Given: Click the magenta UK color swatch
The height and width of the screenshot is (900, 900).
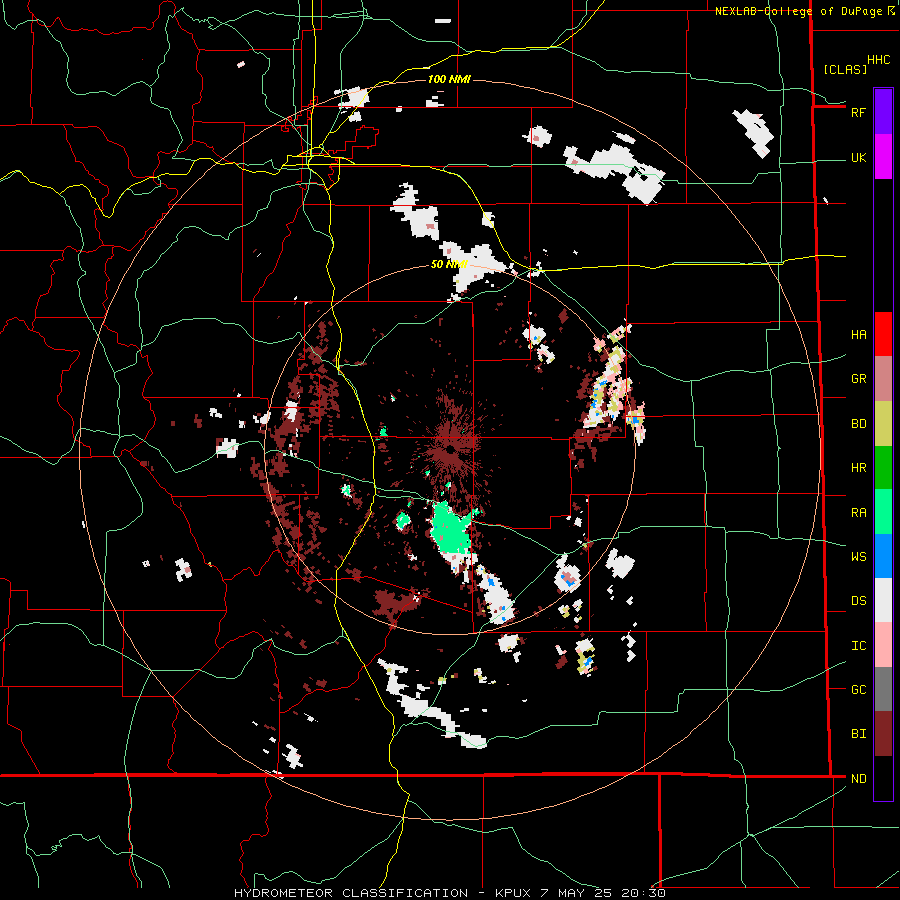Looking at the screenshot, I should click(x=883, y=157).
